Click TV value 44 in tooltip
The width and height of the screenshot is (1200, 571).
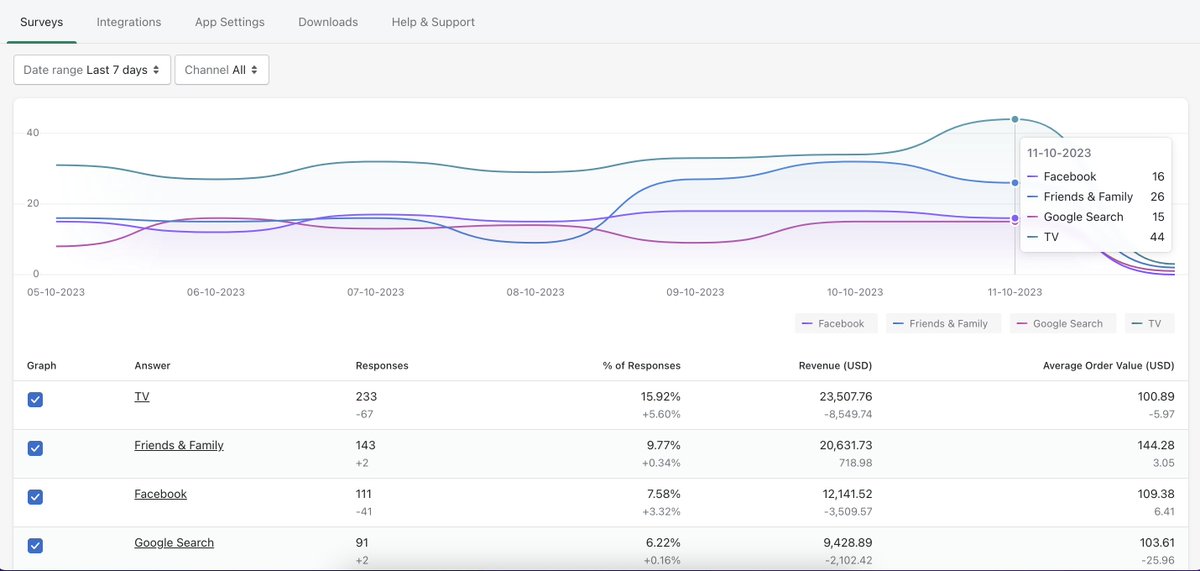click(x=1157, y=237)
